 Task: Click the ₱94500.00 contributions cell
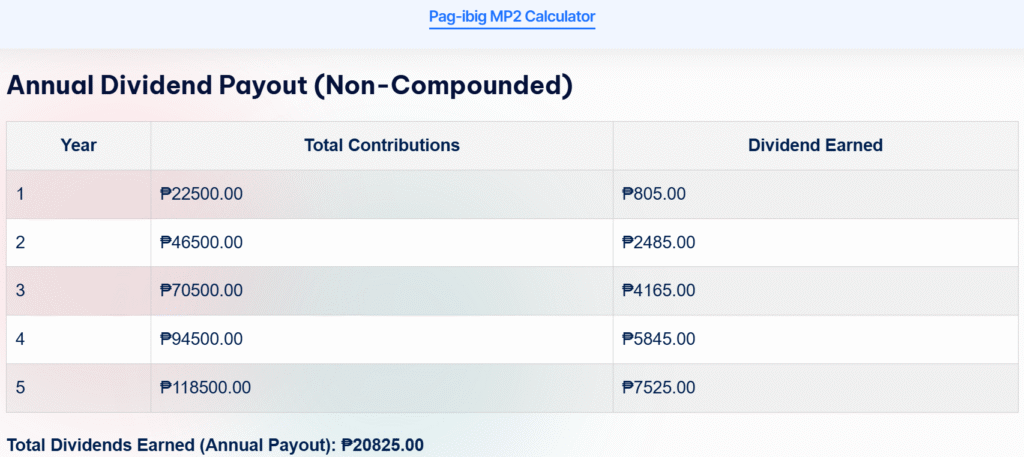[x=382, y=339]
